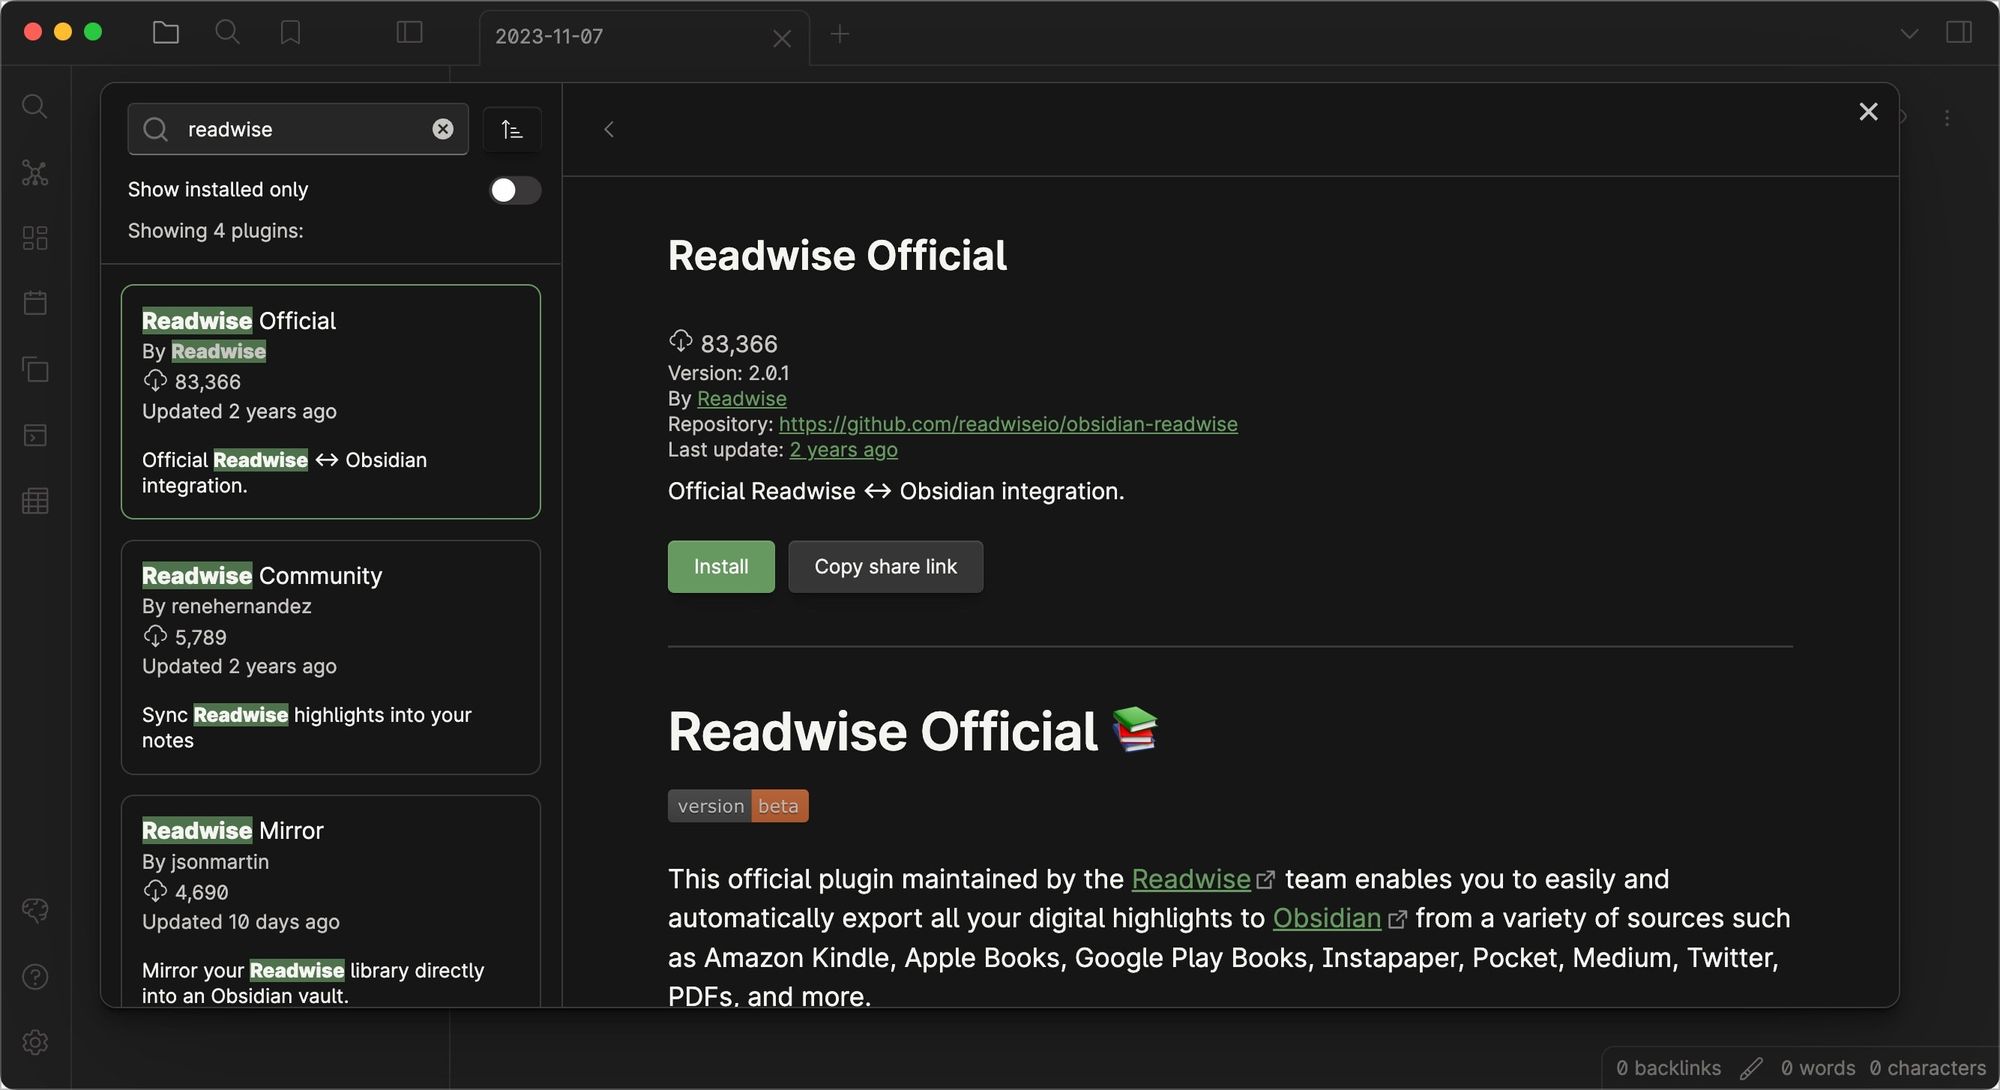Expand the tab list chevron dropdown
Screen dimensions: 2000x1090
click(1909, 34)
